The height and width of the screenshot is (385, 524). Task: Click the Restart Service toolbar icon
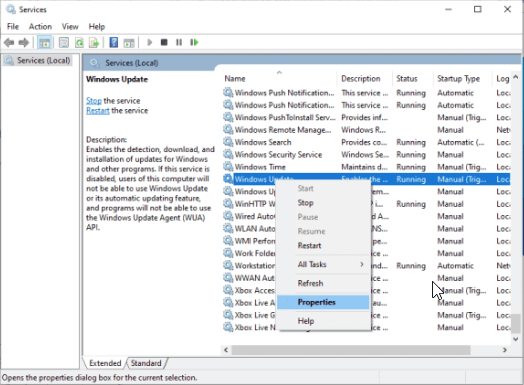tap(194, 42)
